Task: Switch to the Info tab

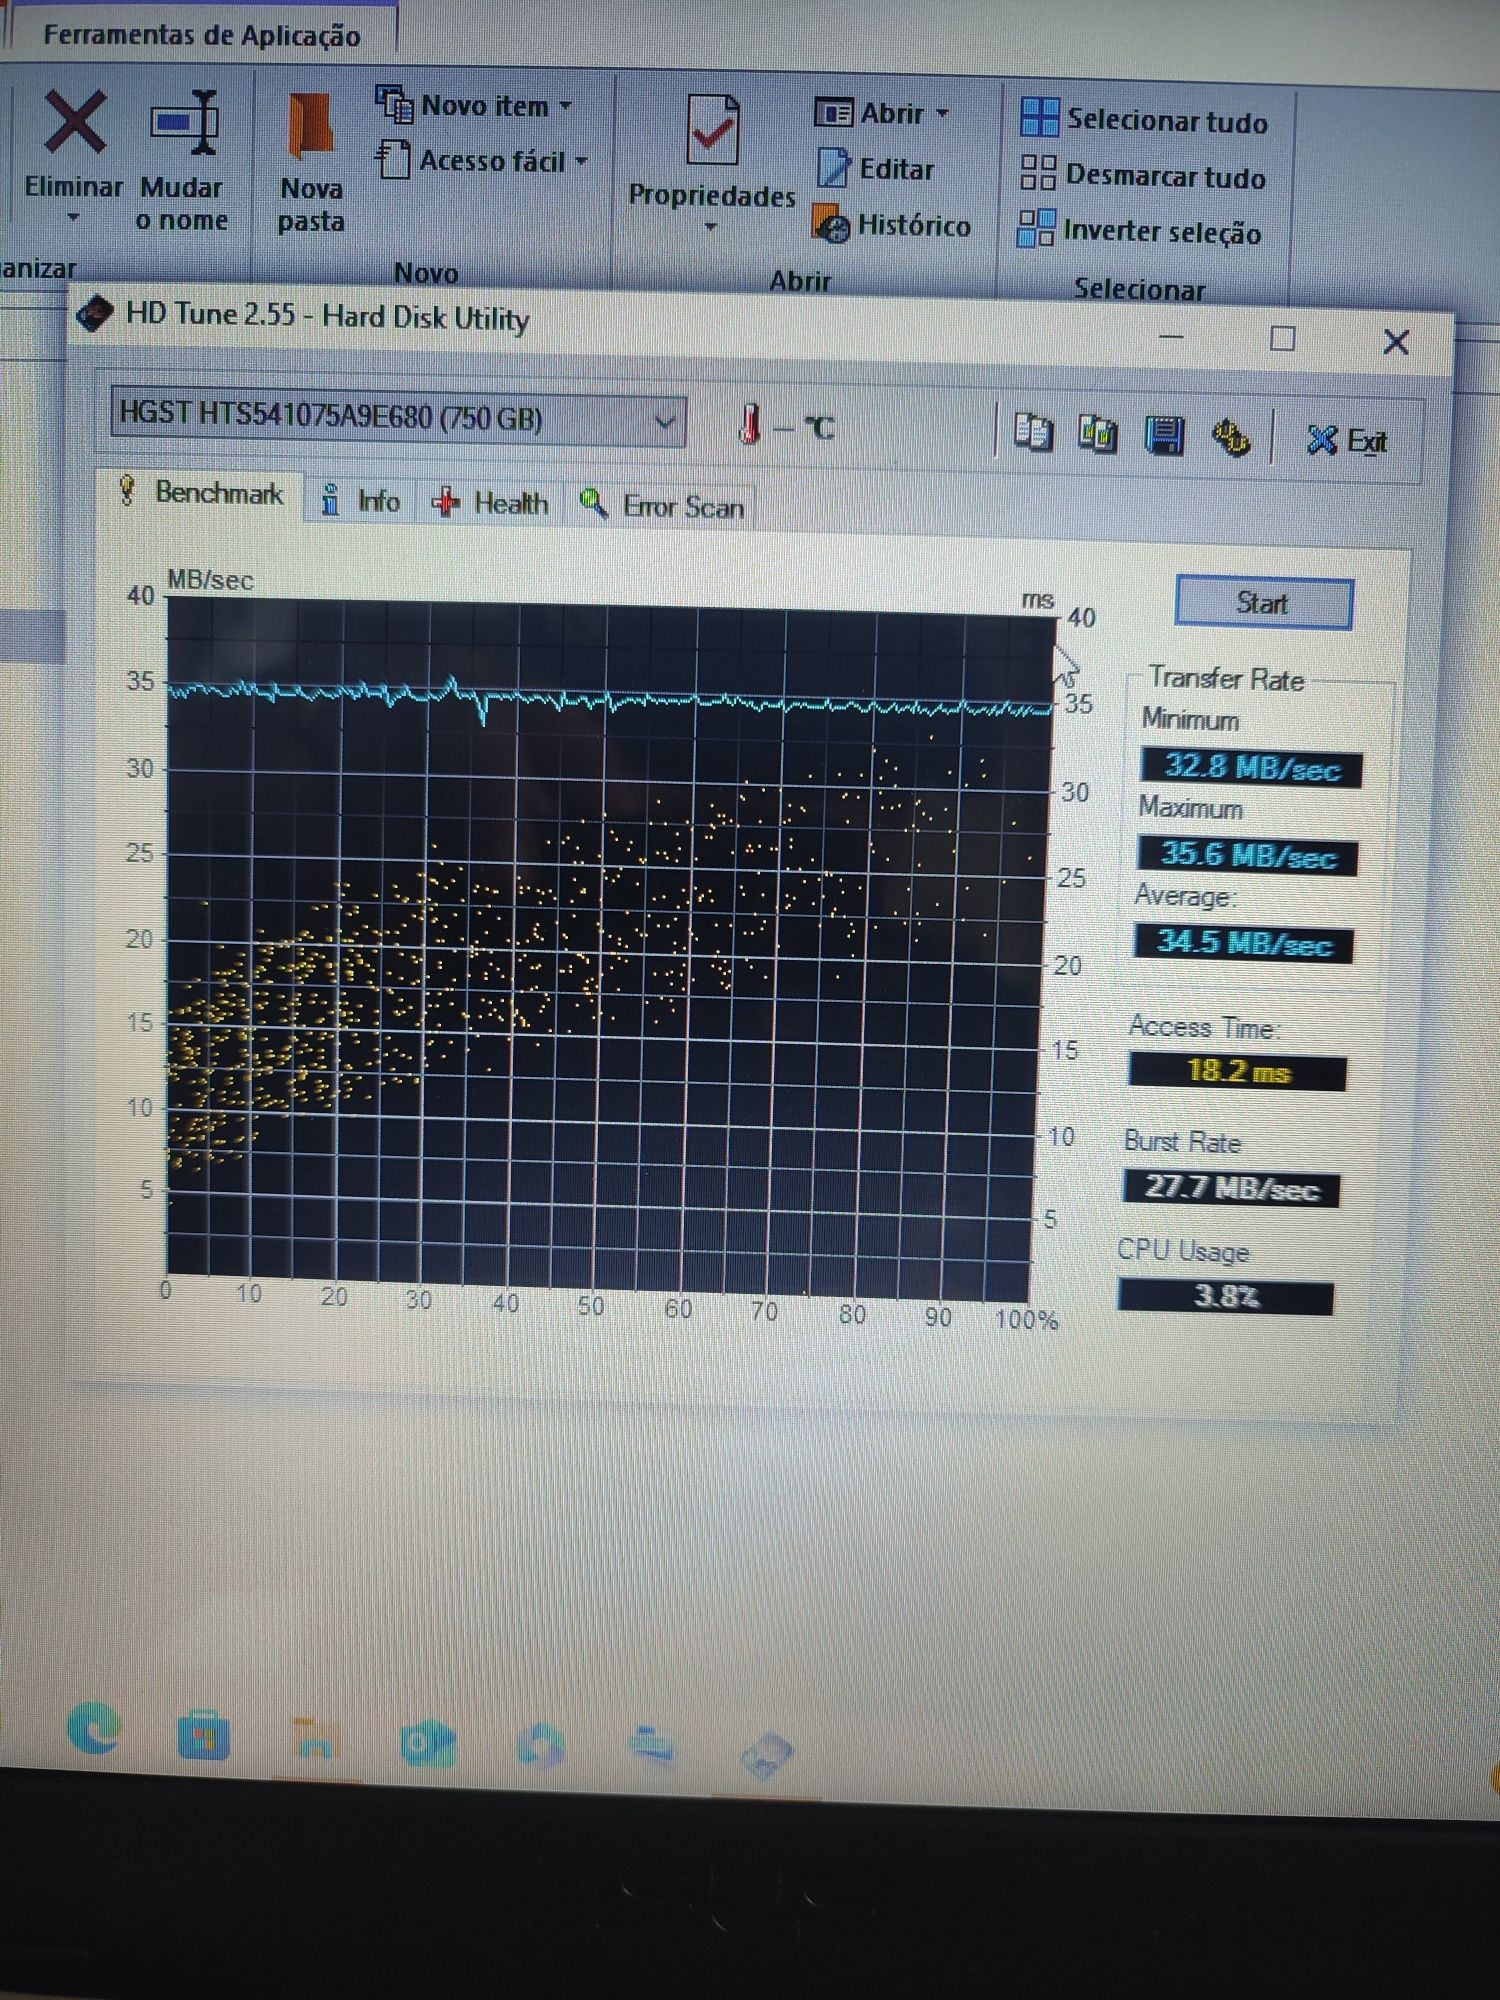Action: 361,500
